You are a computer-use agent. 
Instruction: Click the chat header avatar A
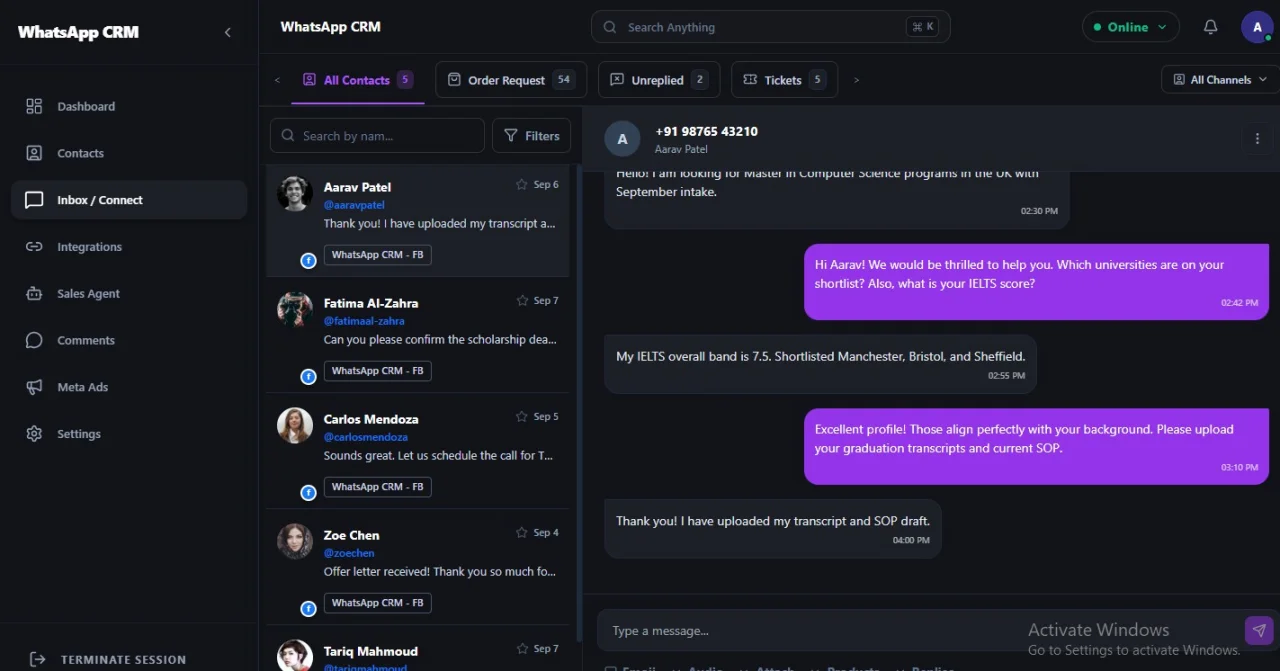[x=622, y=139]
